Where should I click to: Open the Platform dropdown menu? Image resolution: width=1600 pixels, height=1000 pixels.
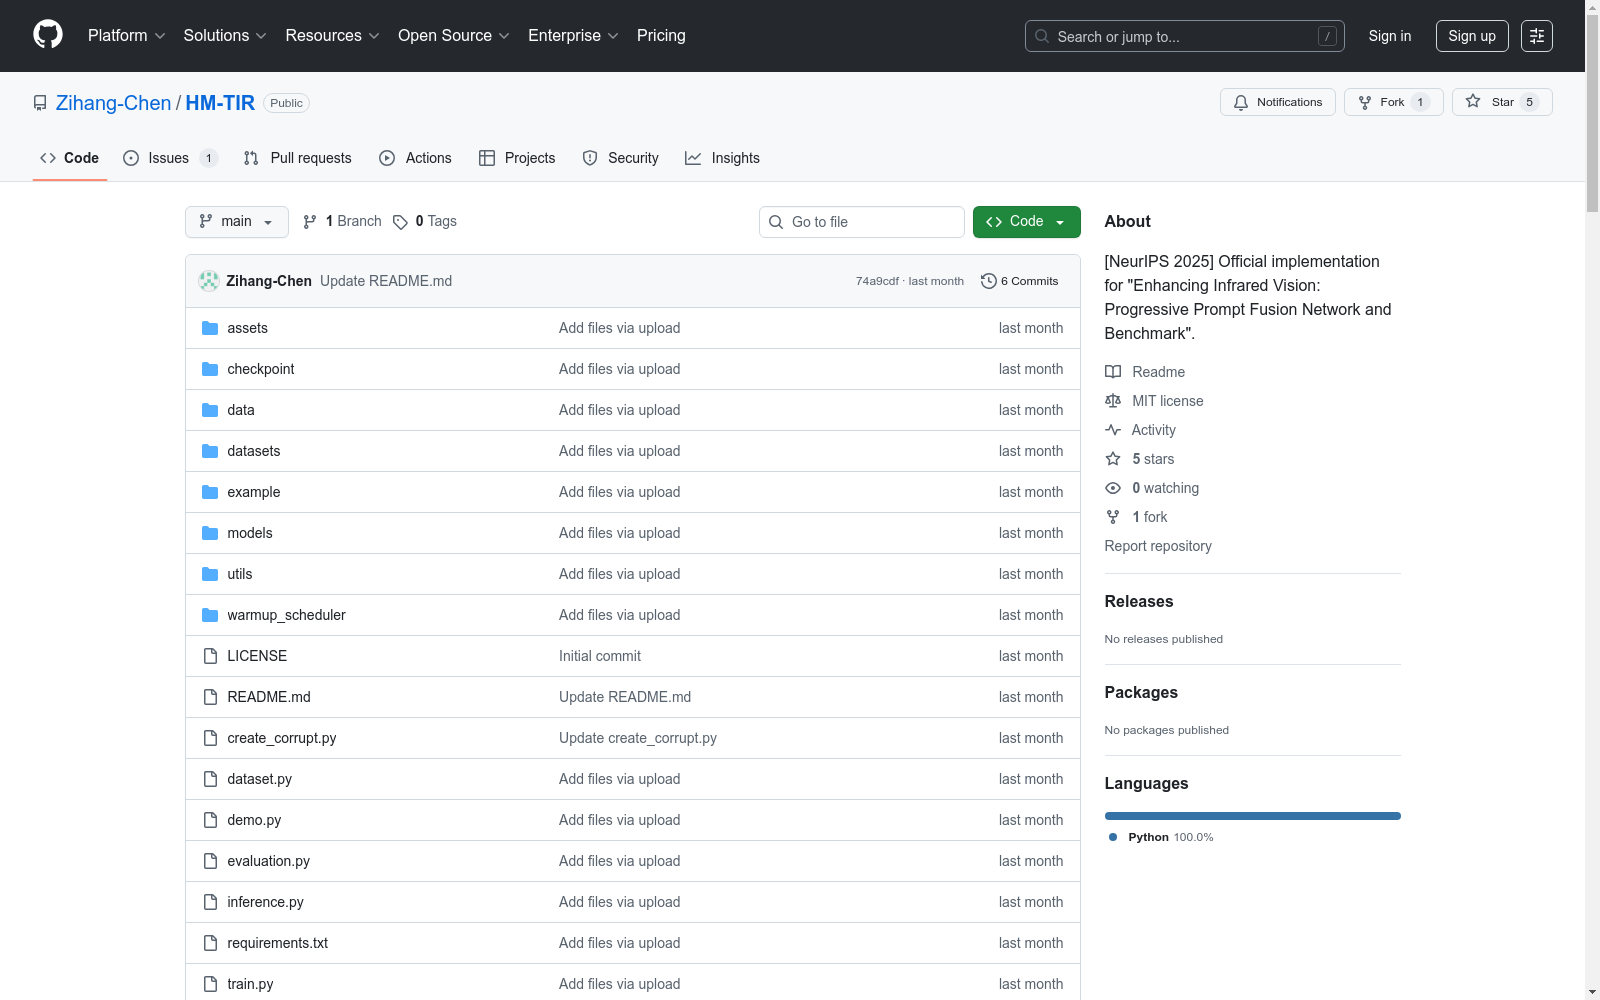[x=126, y=36]
